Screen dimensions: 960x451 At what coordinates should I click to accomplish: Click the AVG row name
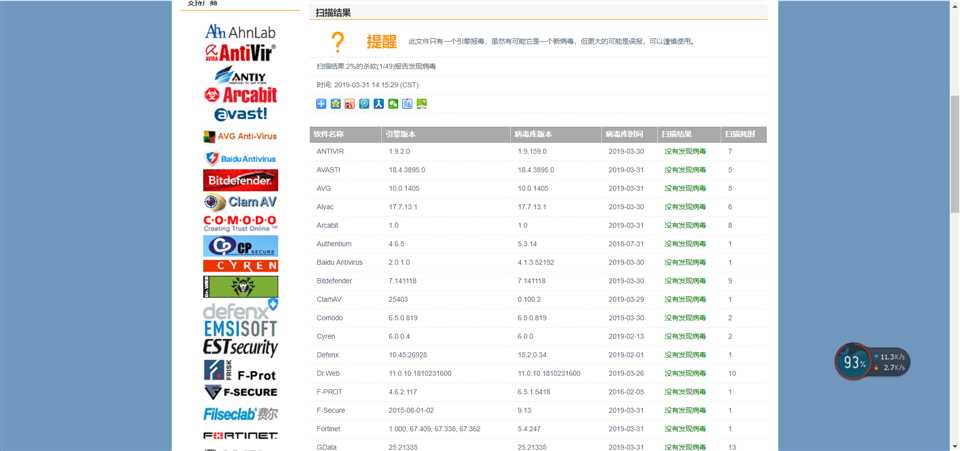pyautogui.click(x=324, y=188)
